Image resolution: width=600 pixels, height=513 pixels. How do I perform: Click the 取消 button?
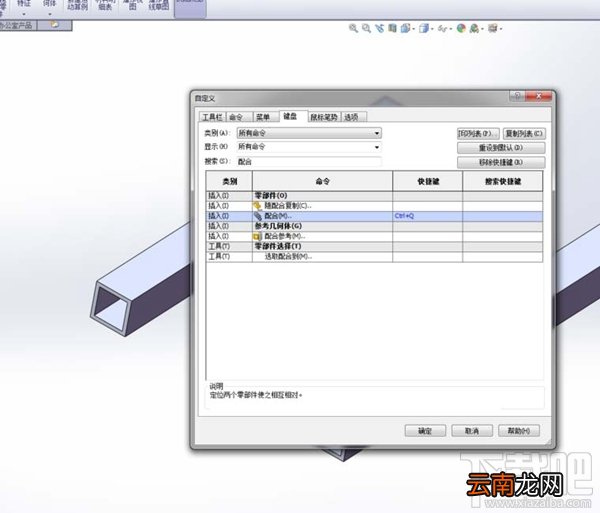pyautogui.click(x=472, y=431)
